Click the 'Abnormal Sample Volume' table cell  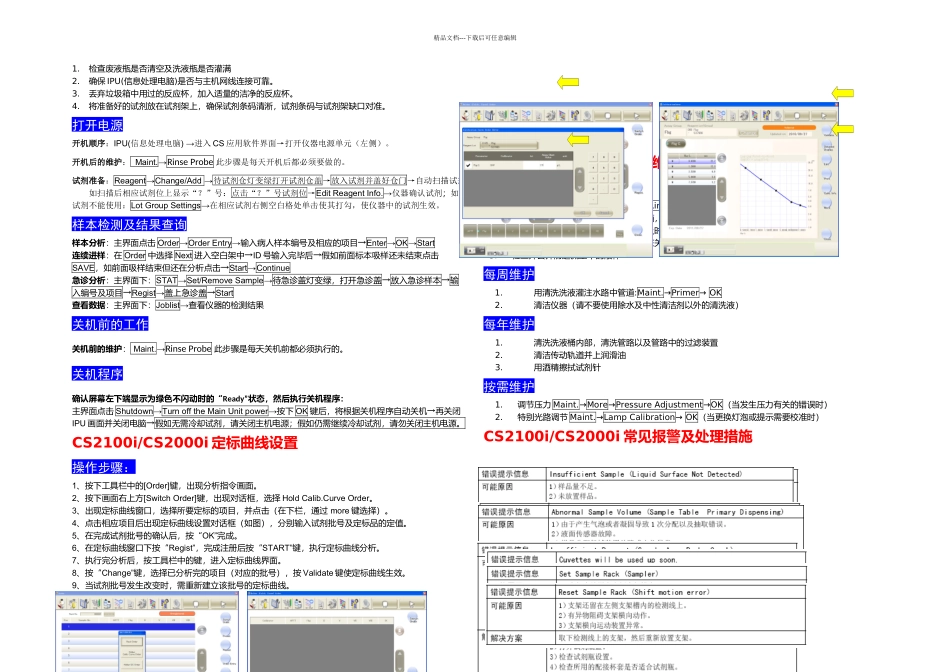pyautogui.click(x=676, y=512)
